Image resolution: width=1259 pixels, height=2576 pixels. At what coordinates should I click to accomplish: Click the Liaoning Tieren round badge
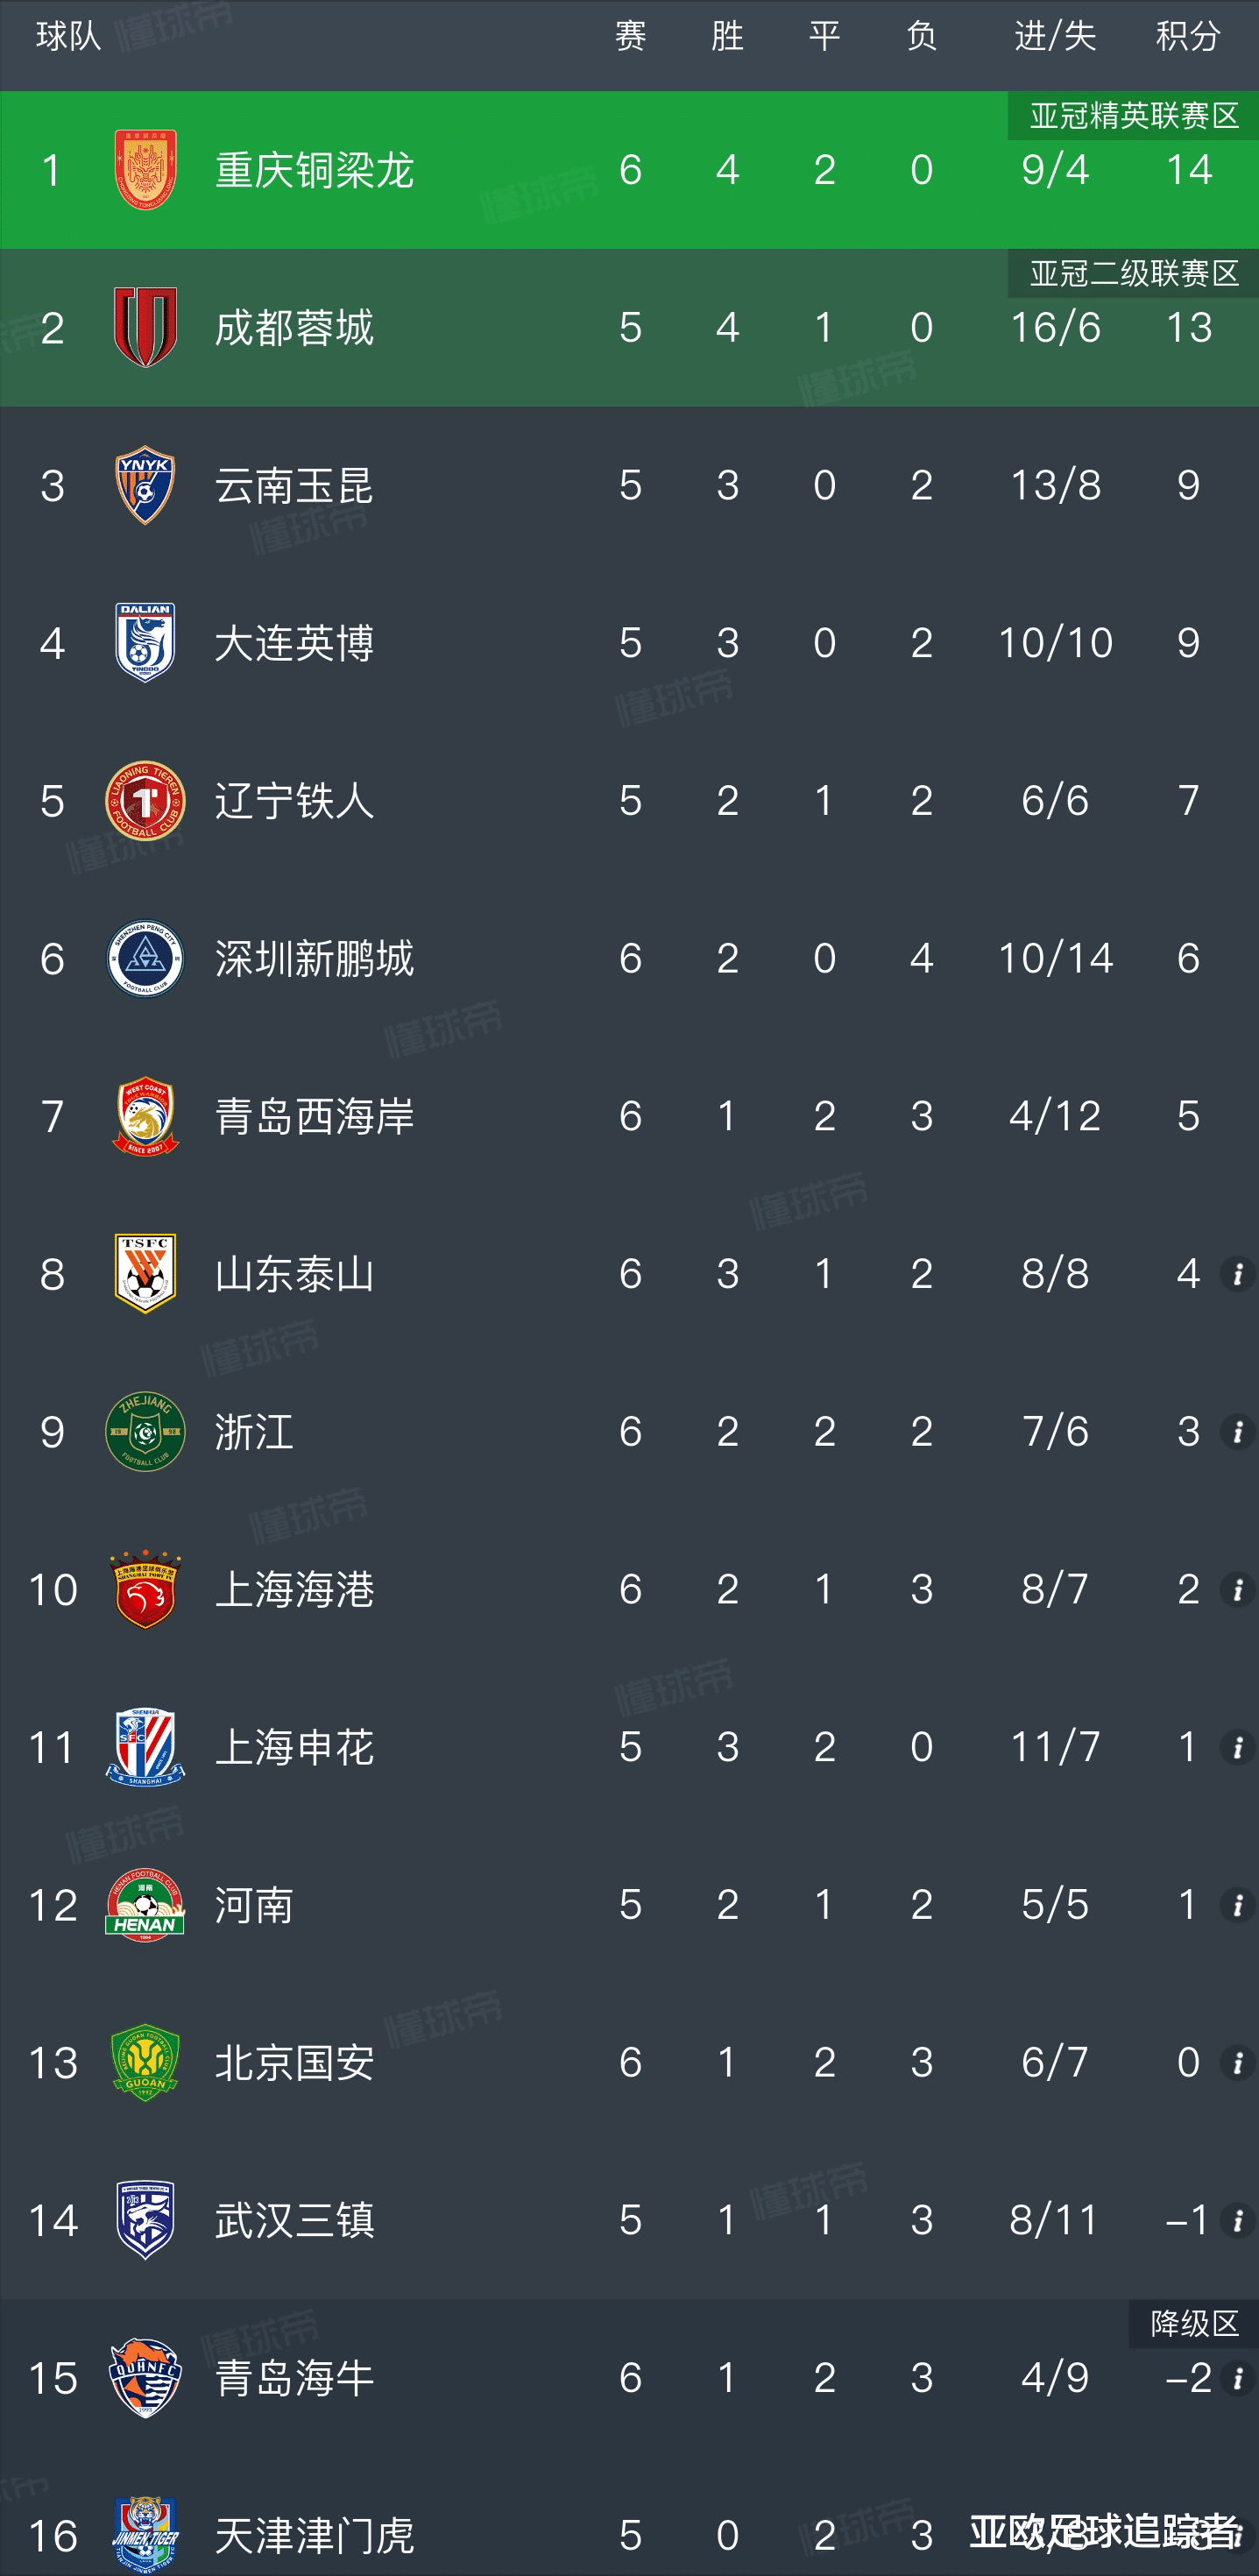point(145,800)
